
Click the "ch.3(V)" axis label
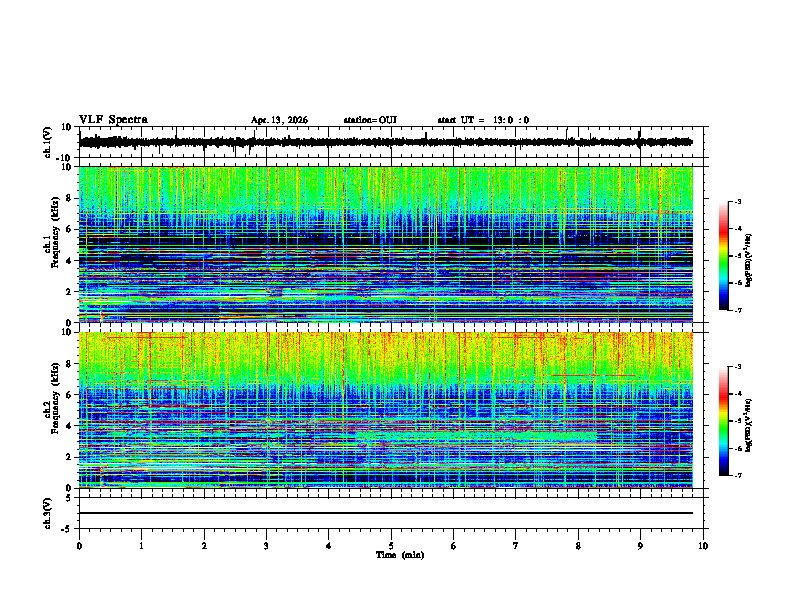click(x=48, y=513)
